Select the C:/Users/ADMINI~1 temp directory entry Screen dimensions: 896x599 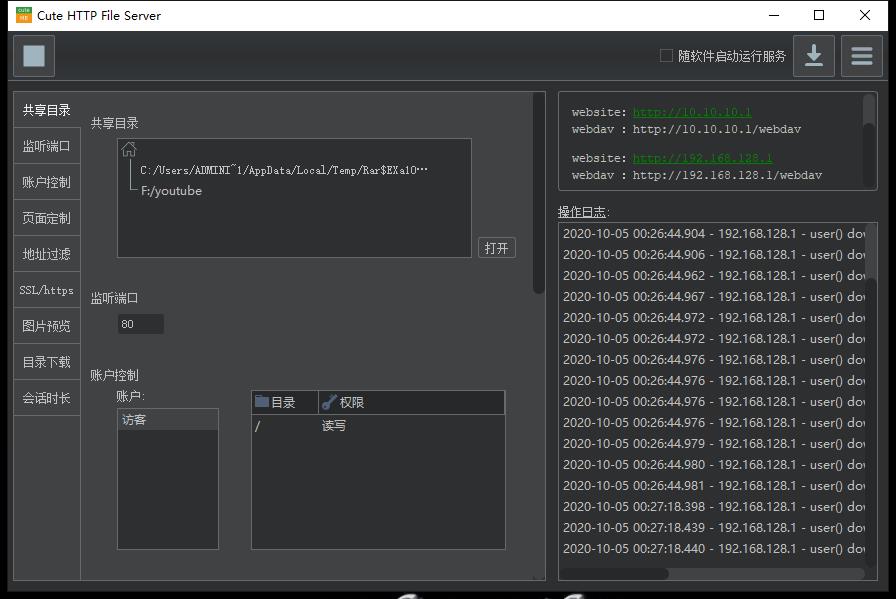coord(283,170)
